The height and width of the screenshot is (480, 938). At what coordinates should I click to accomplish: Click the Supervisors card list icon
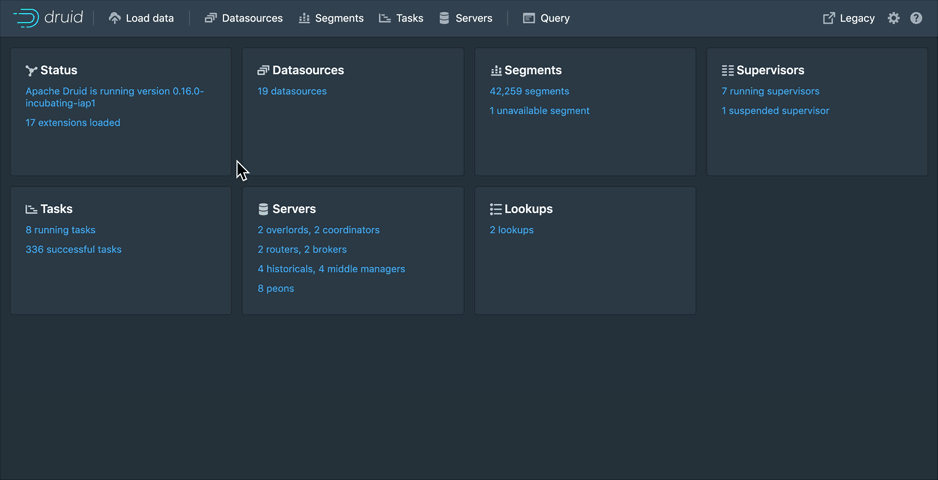728,71
